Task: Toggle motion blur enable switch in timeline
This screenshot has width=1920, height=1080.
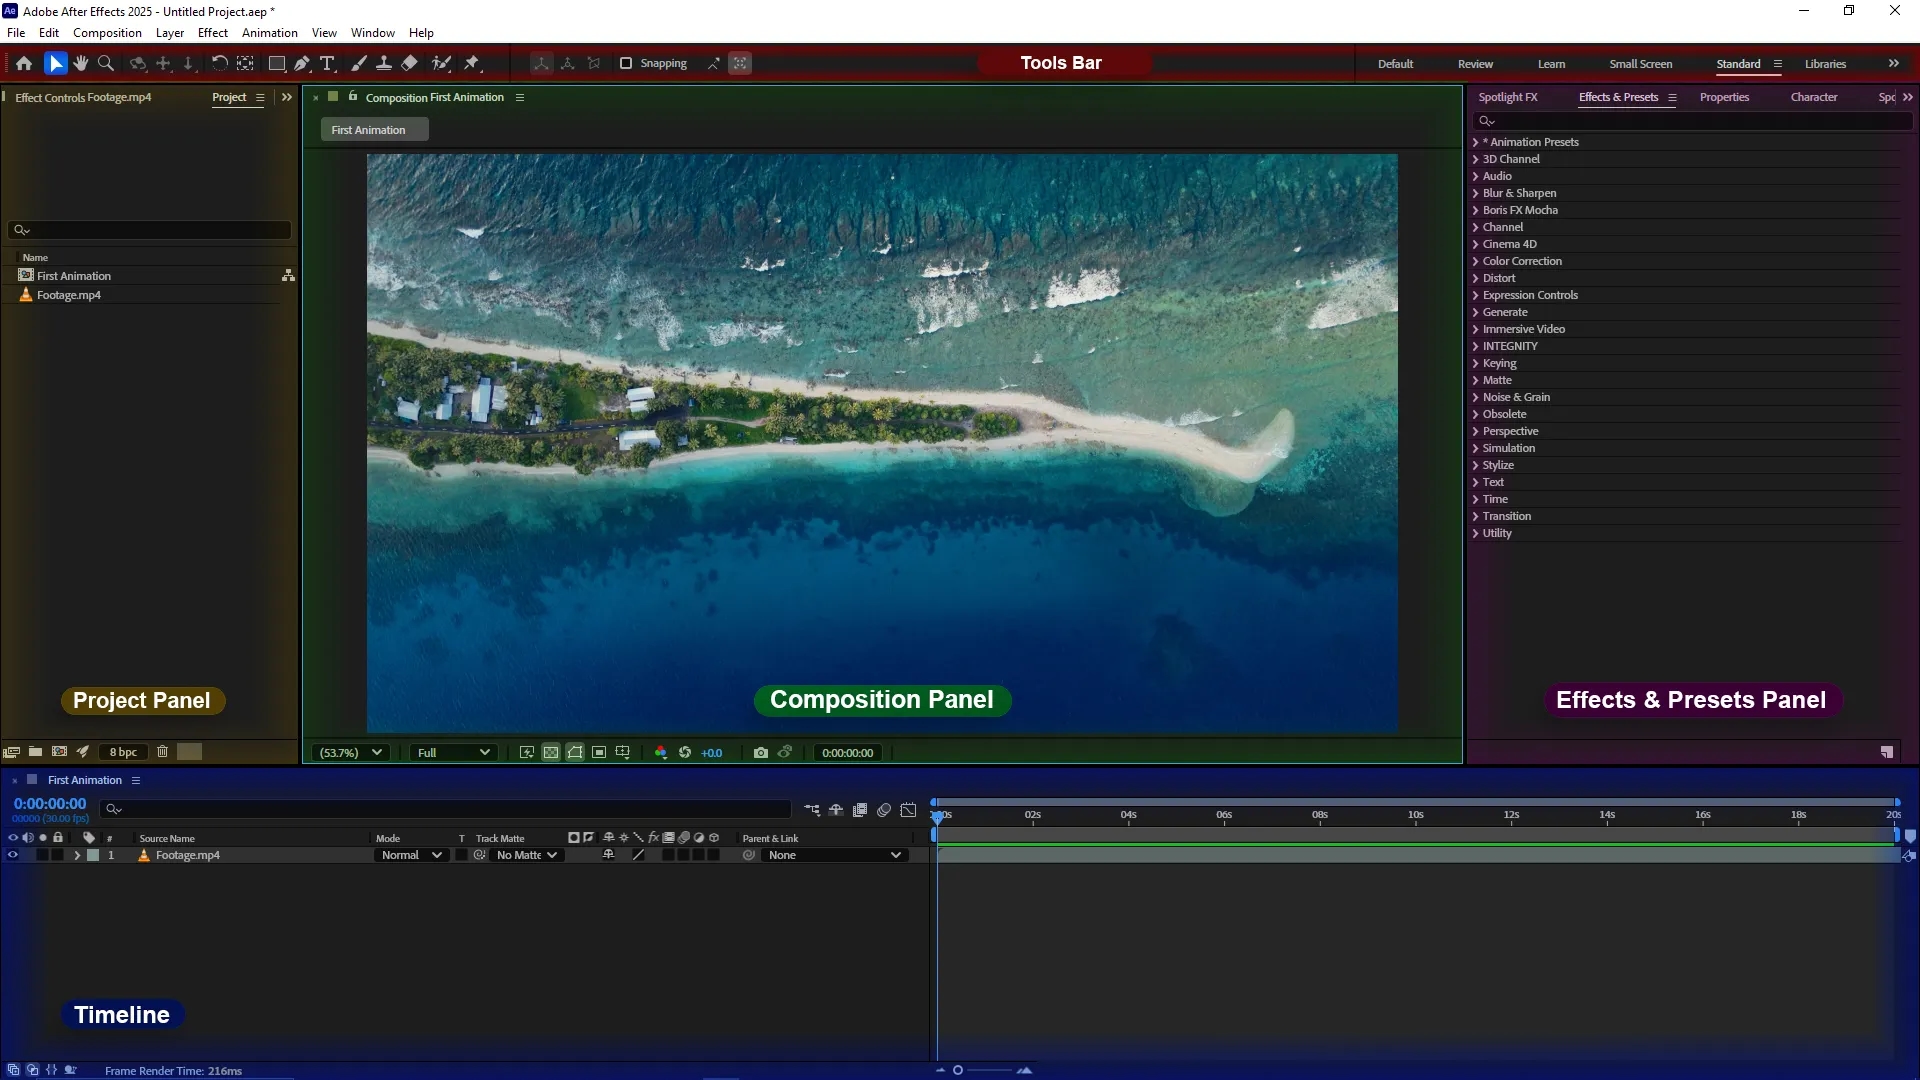Action: click(884, 810)
